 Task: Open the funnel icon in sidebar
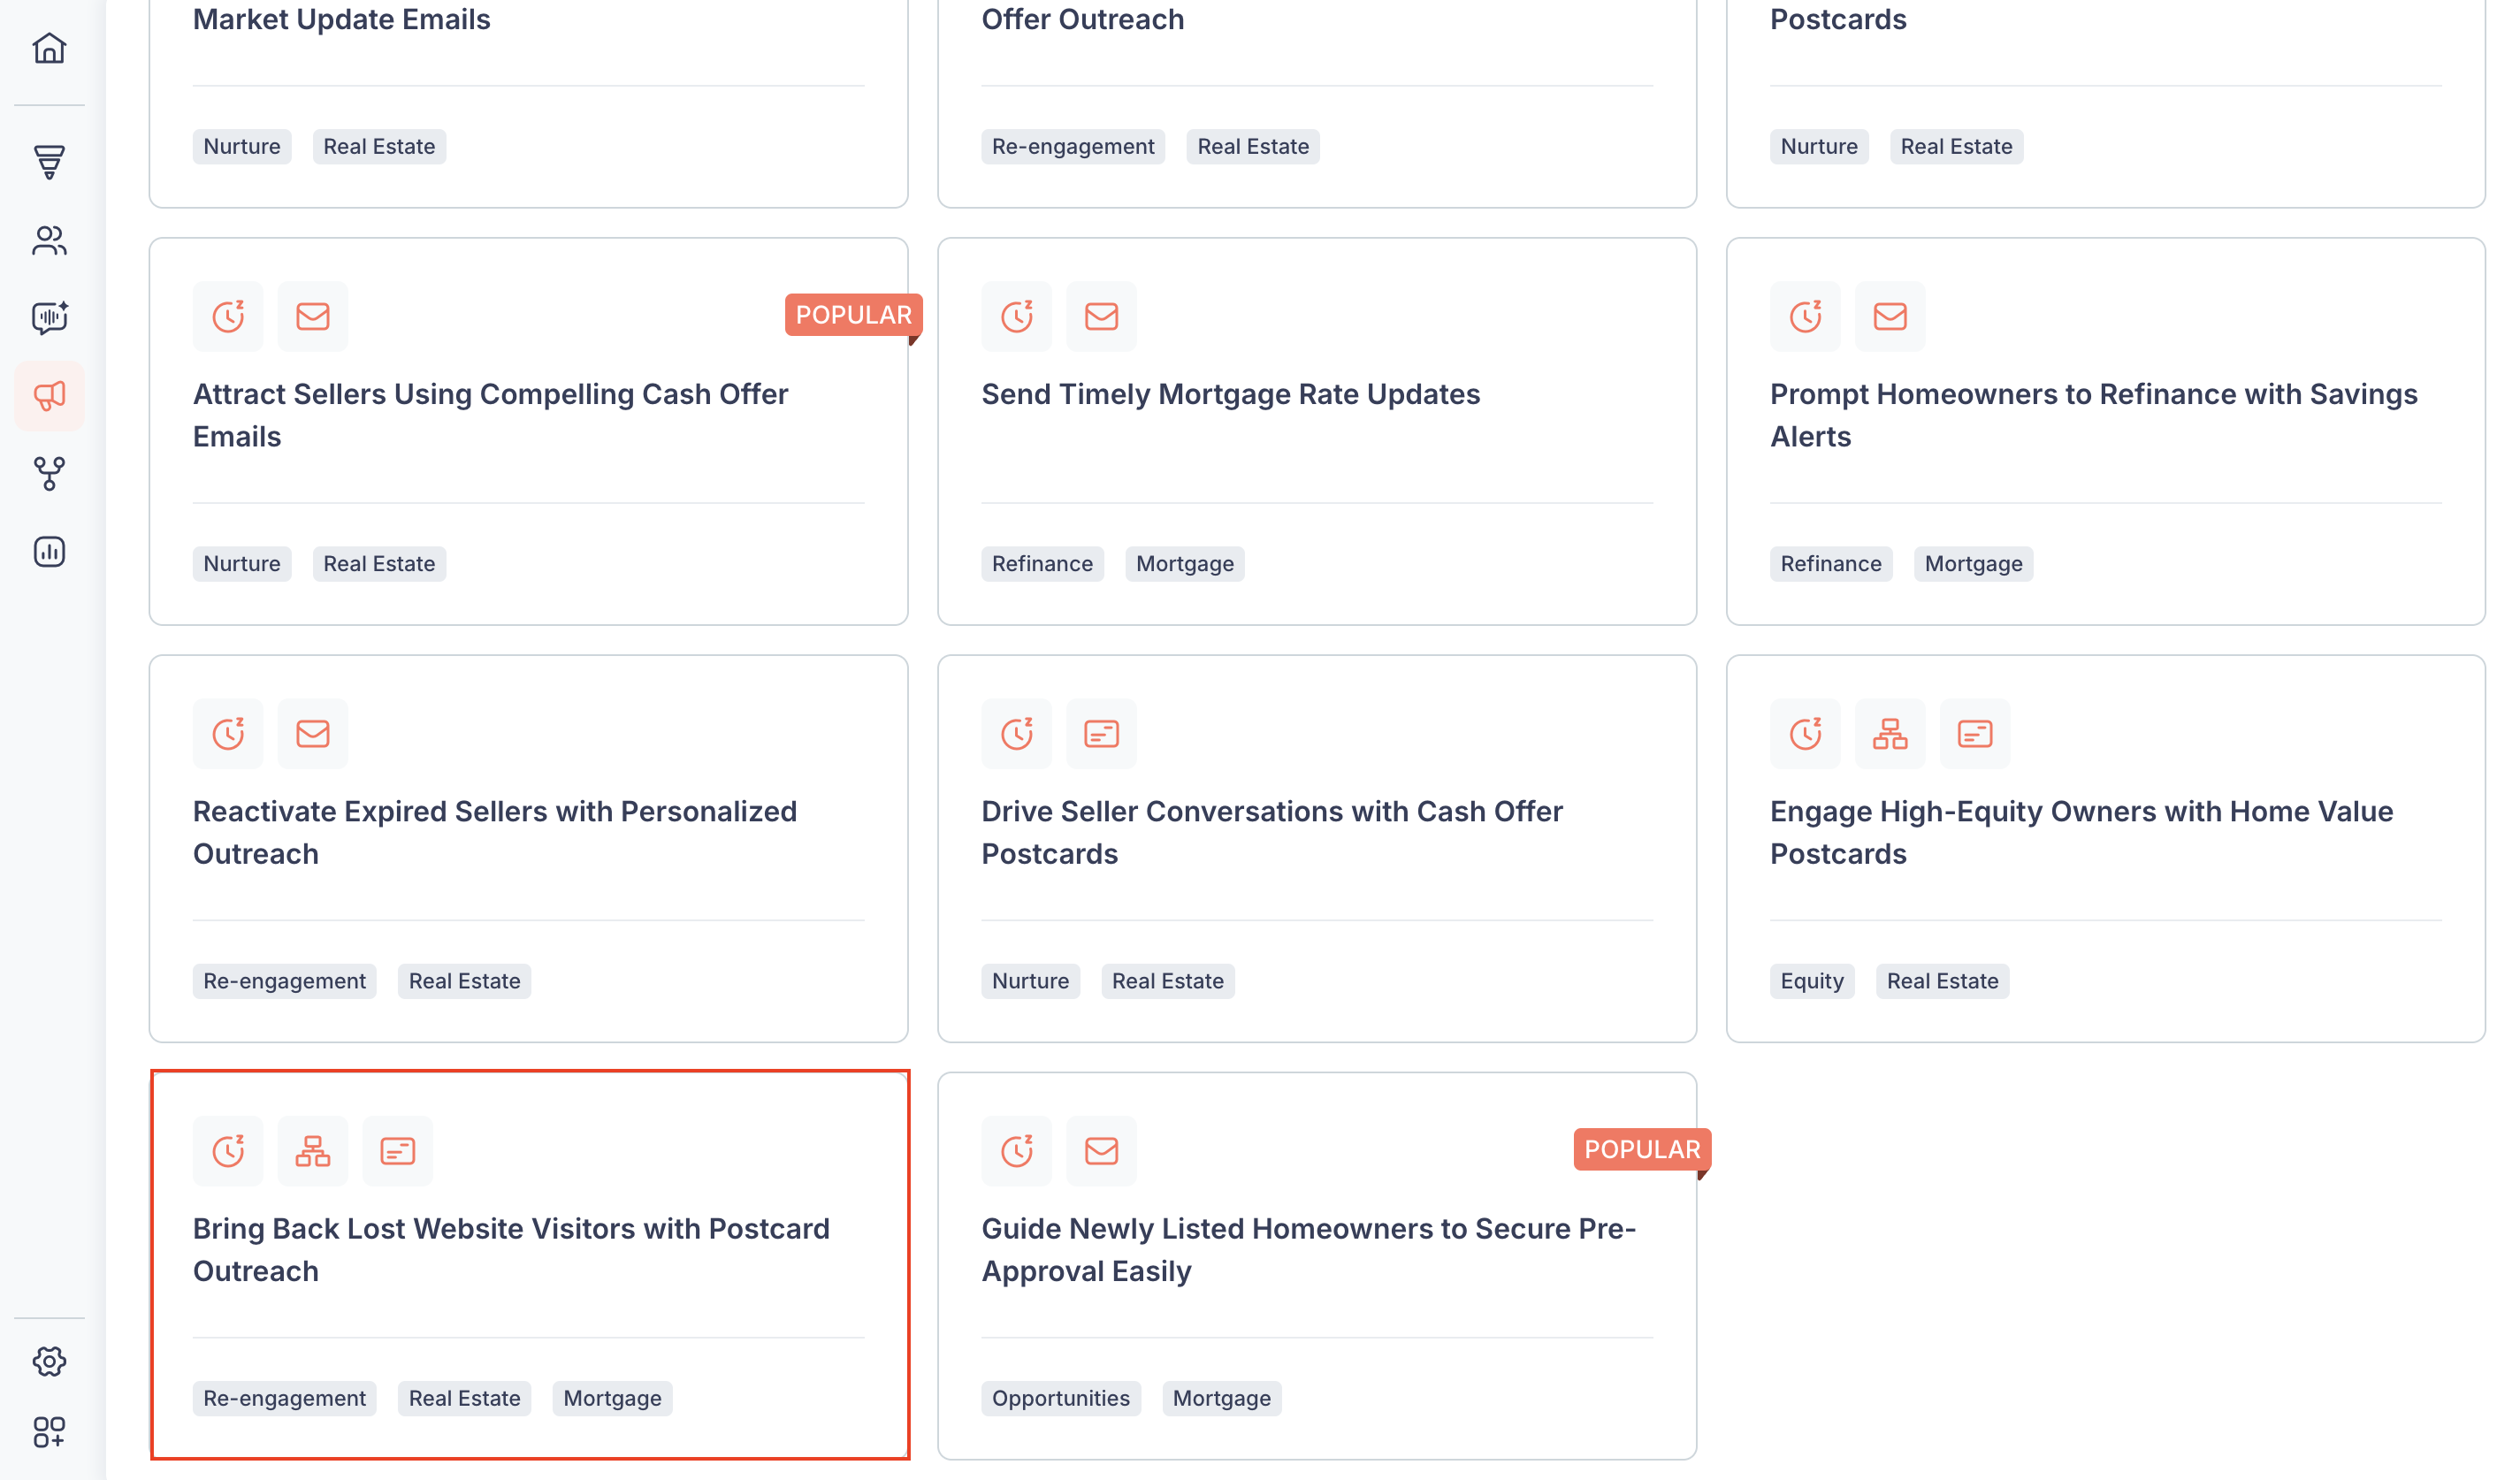(x=49, y=161)
